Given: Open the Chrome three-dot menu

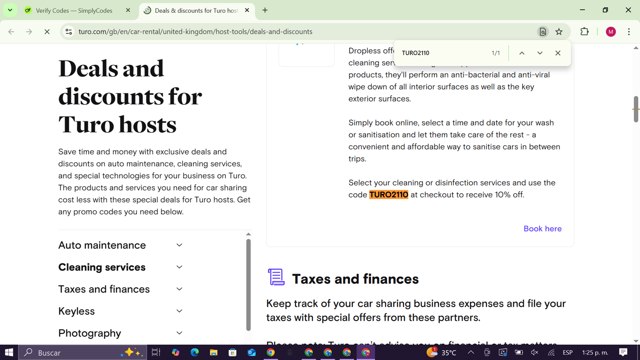Looking at the screenshot, I should 629,31.
